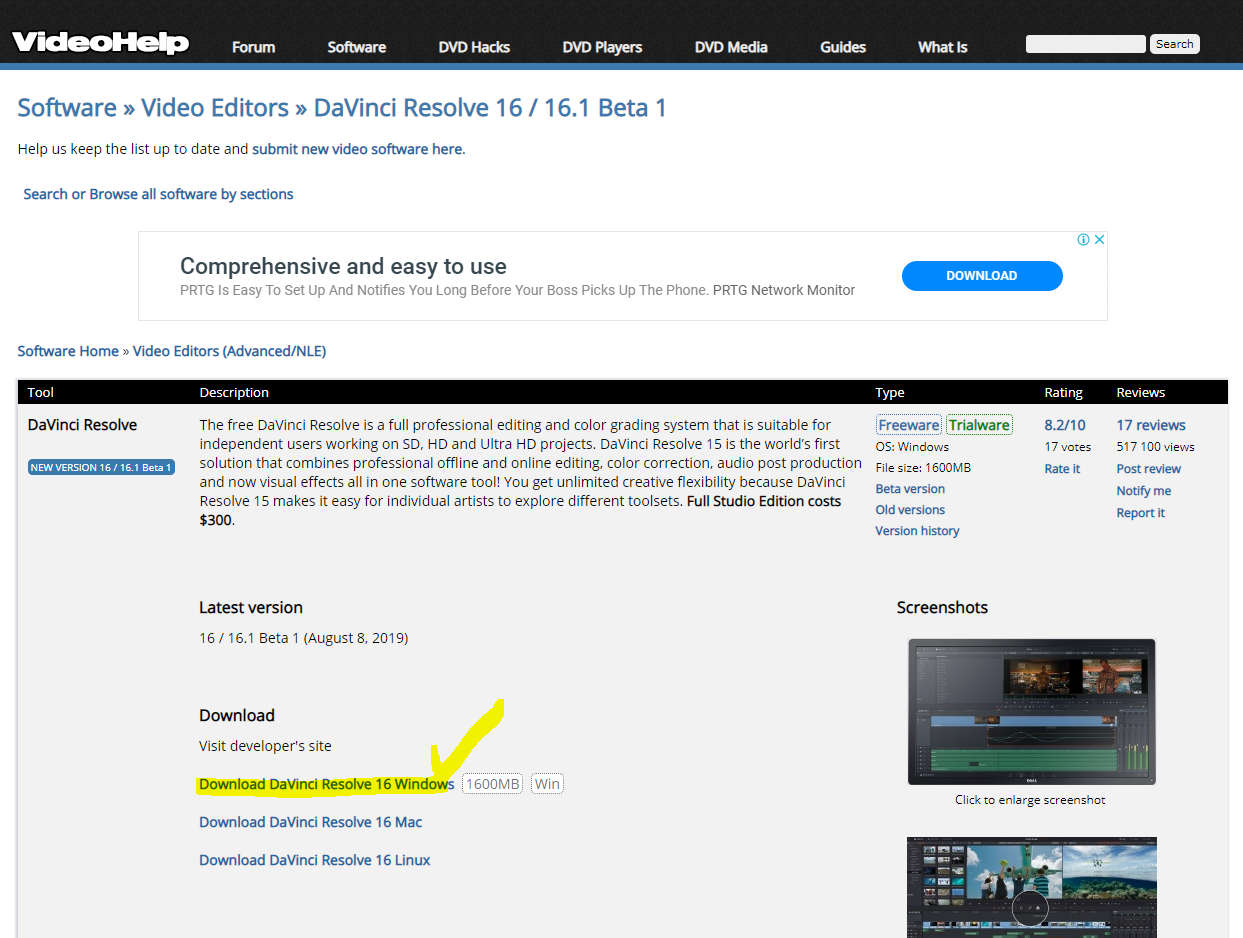Image resolution: width=1243 pixels, height=938 pixels.
Task: Click Notify me link
Action: (x=1144, y=491)
